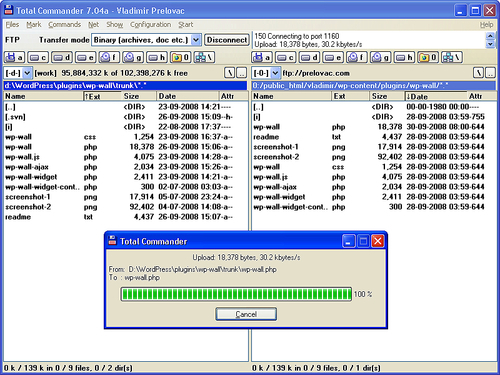Select drive d button in left panel

click(62, 57)
